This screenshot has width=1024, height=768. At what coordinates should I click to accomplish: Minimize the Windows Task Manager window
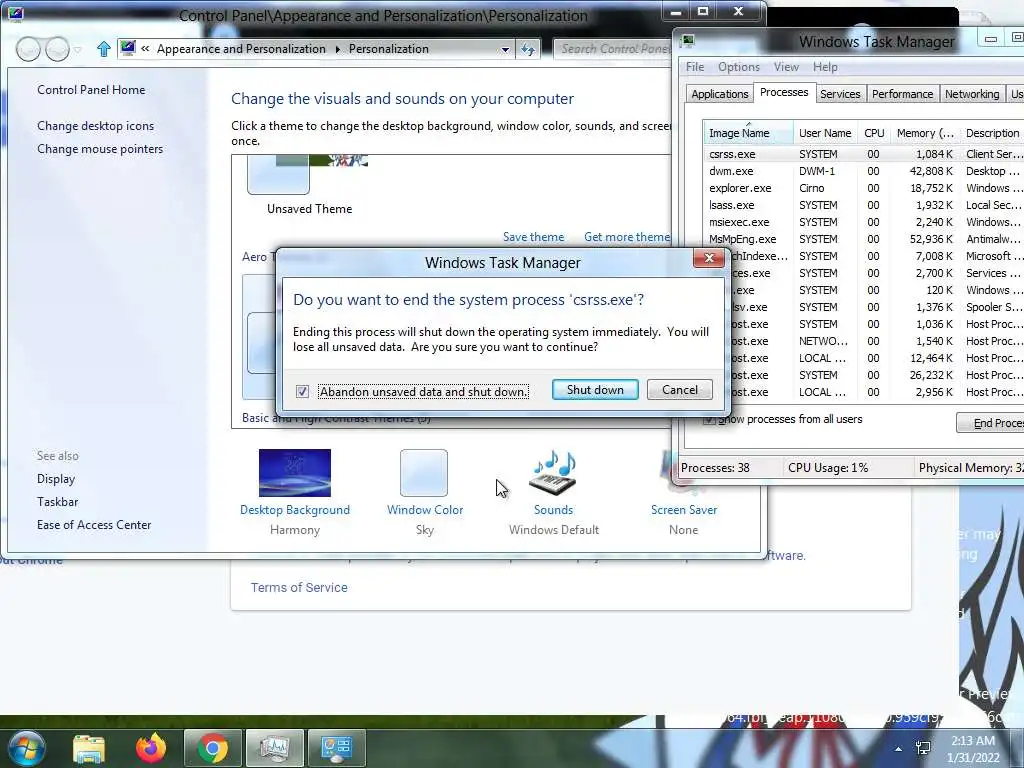coord(991,39)
